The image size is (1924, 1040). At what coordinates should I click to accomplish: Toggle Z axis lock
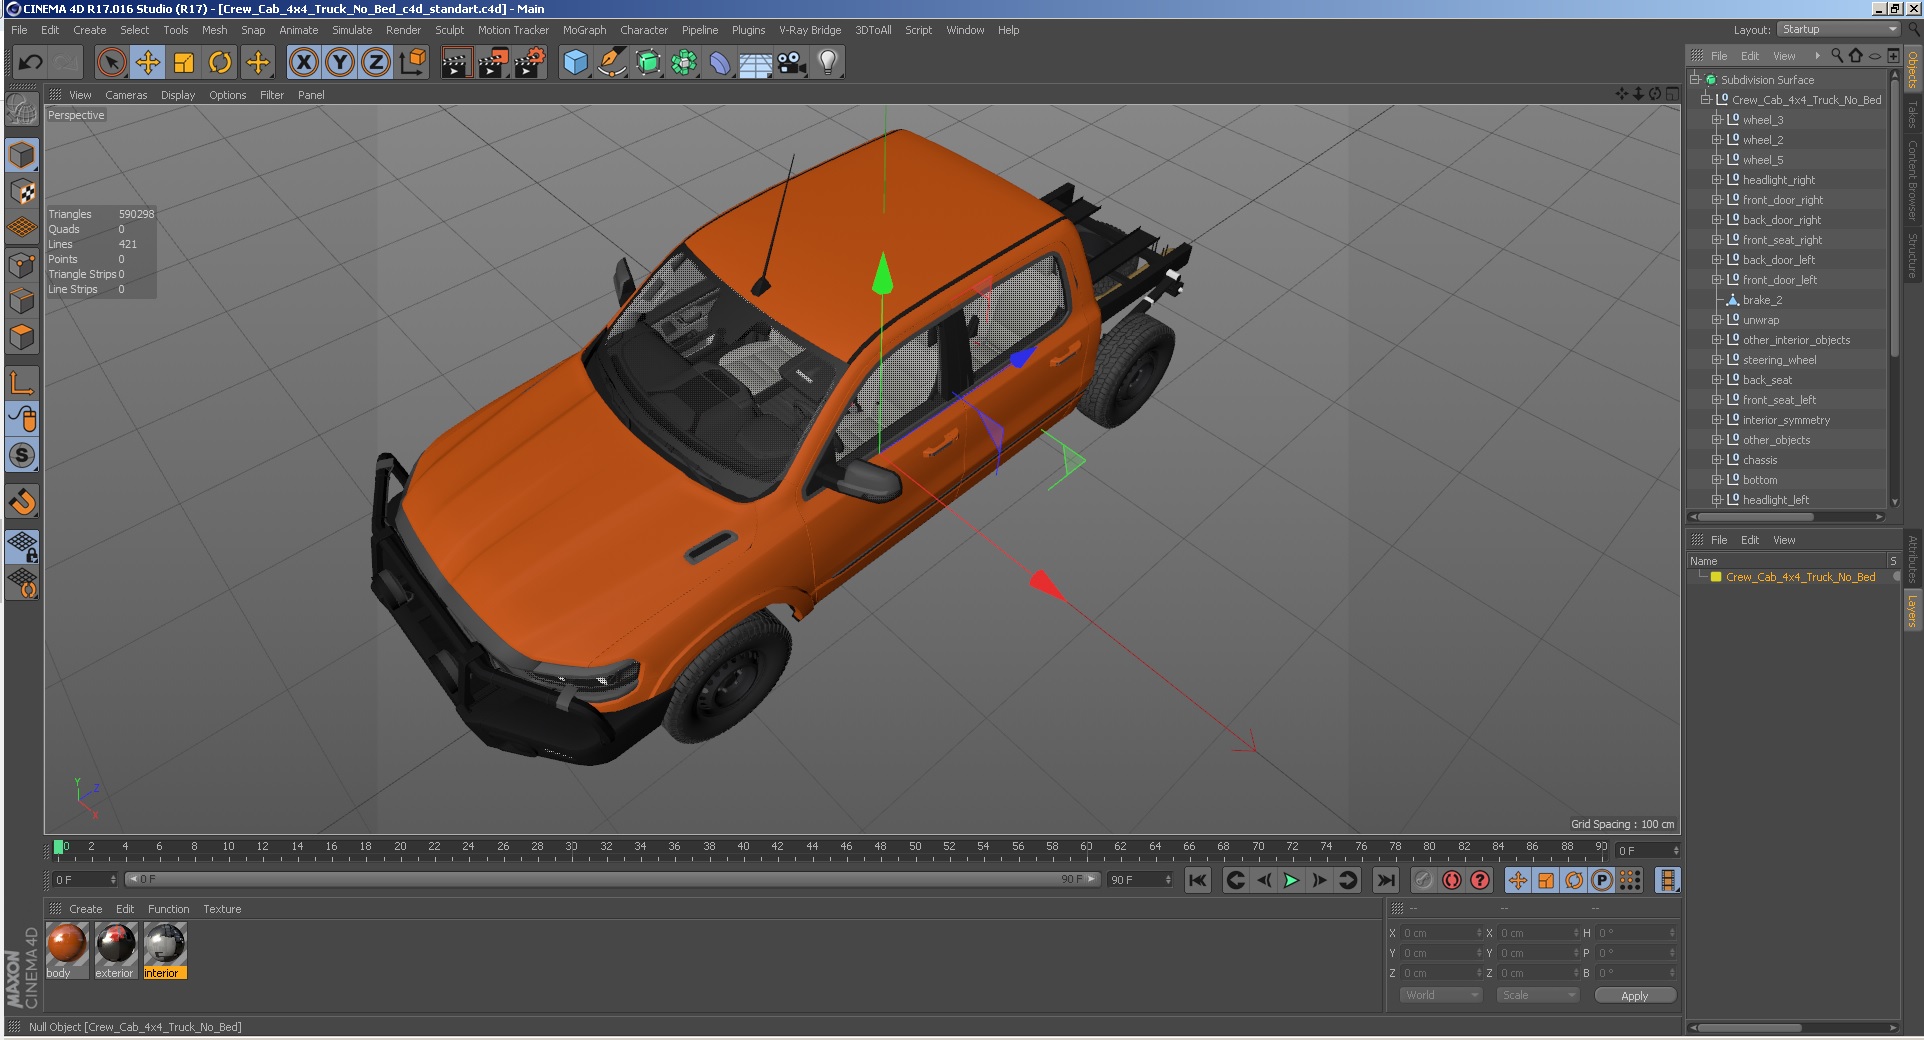click(x=376, y=63)
